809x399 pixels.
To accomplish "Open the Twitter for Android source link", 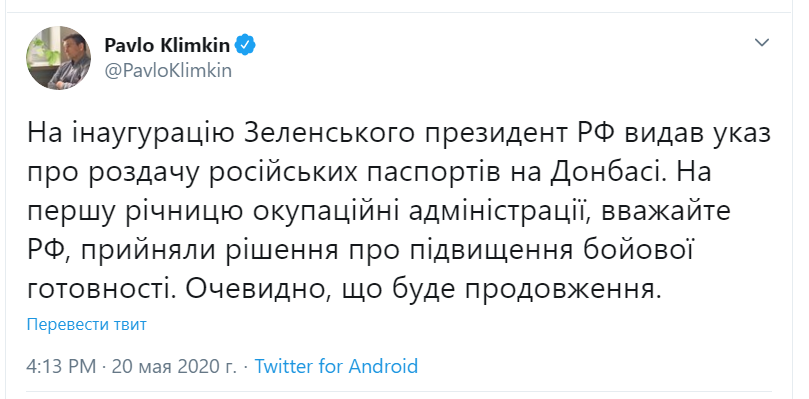I will coord(336,366).
